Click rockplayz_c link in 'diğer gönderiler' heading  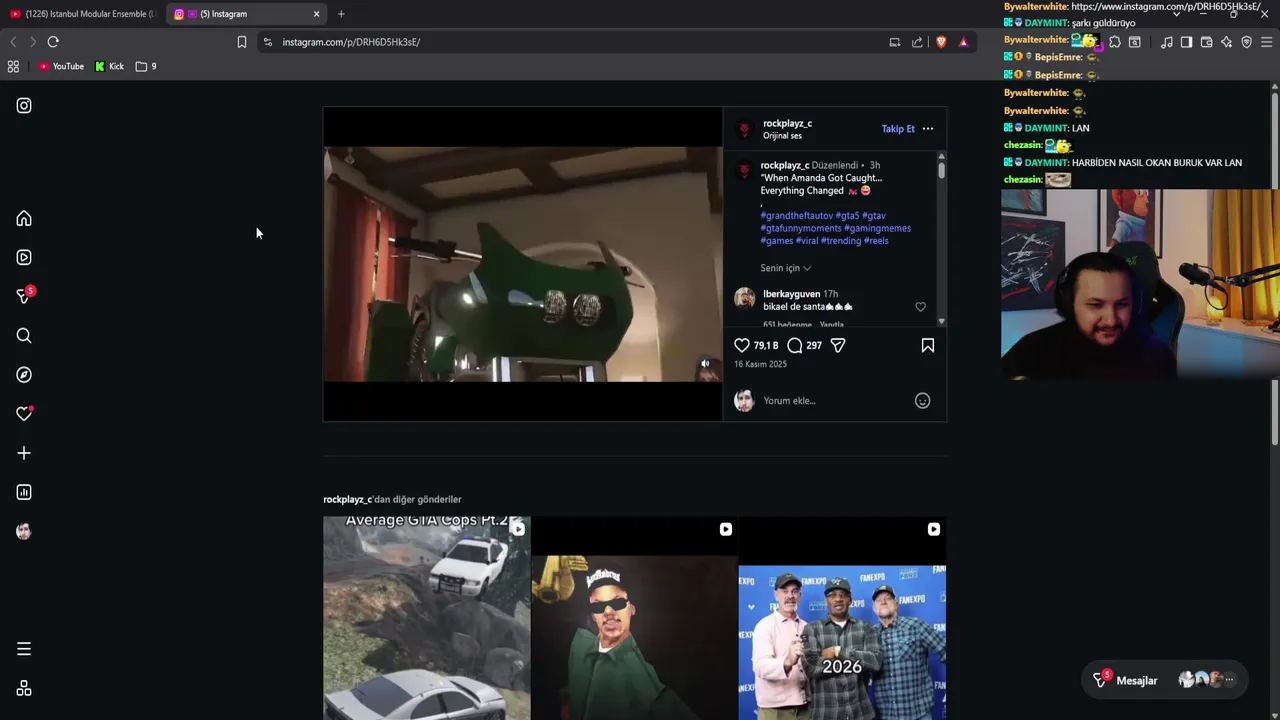(347, 499)
